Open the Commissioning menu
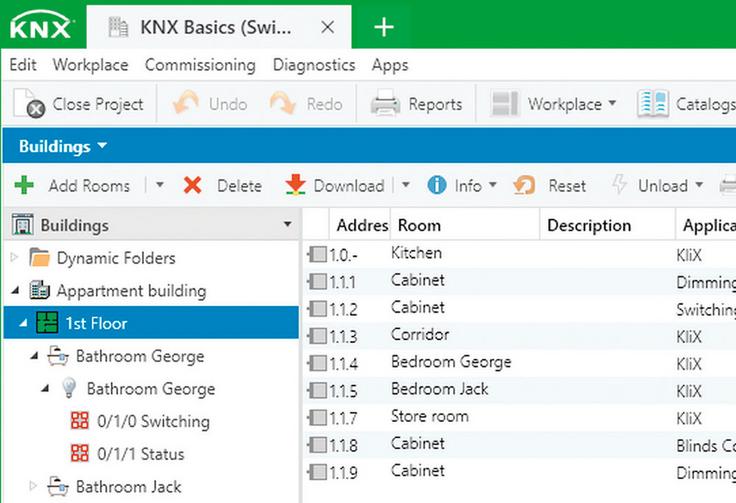Viewport: 736px width, 503px height. [x=200, y=65]
